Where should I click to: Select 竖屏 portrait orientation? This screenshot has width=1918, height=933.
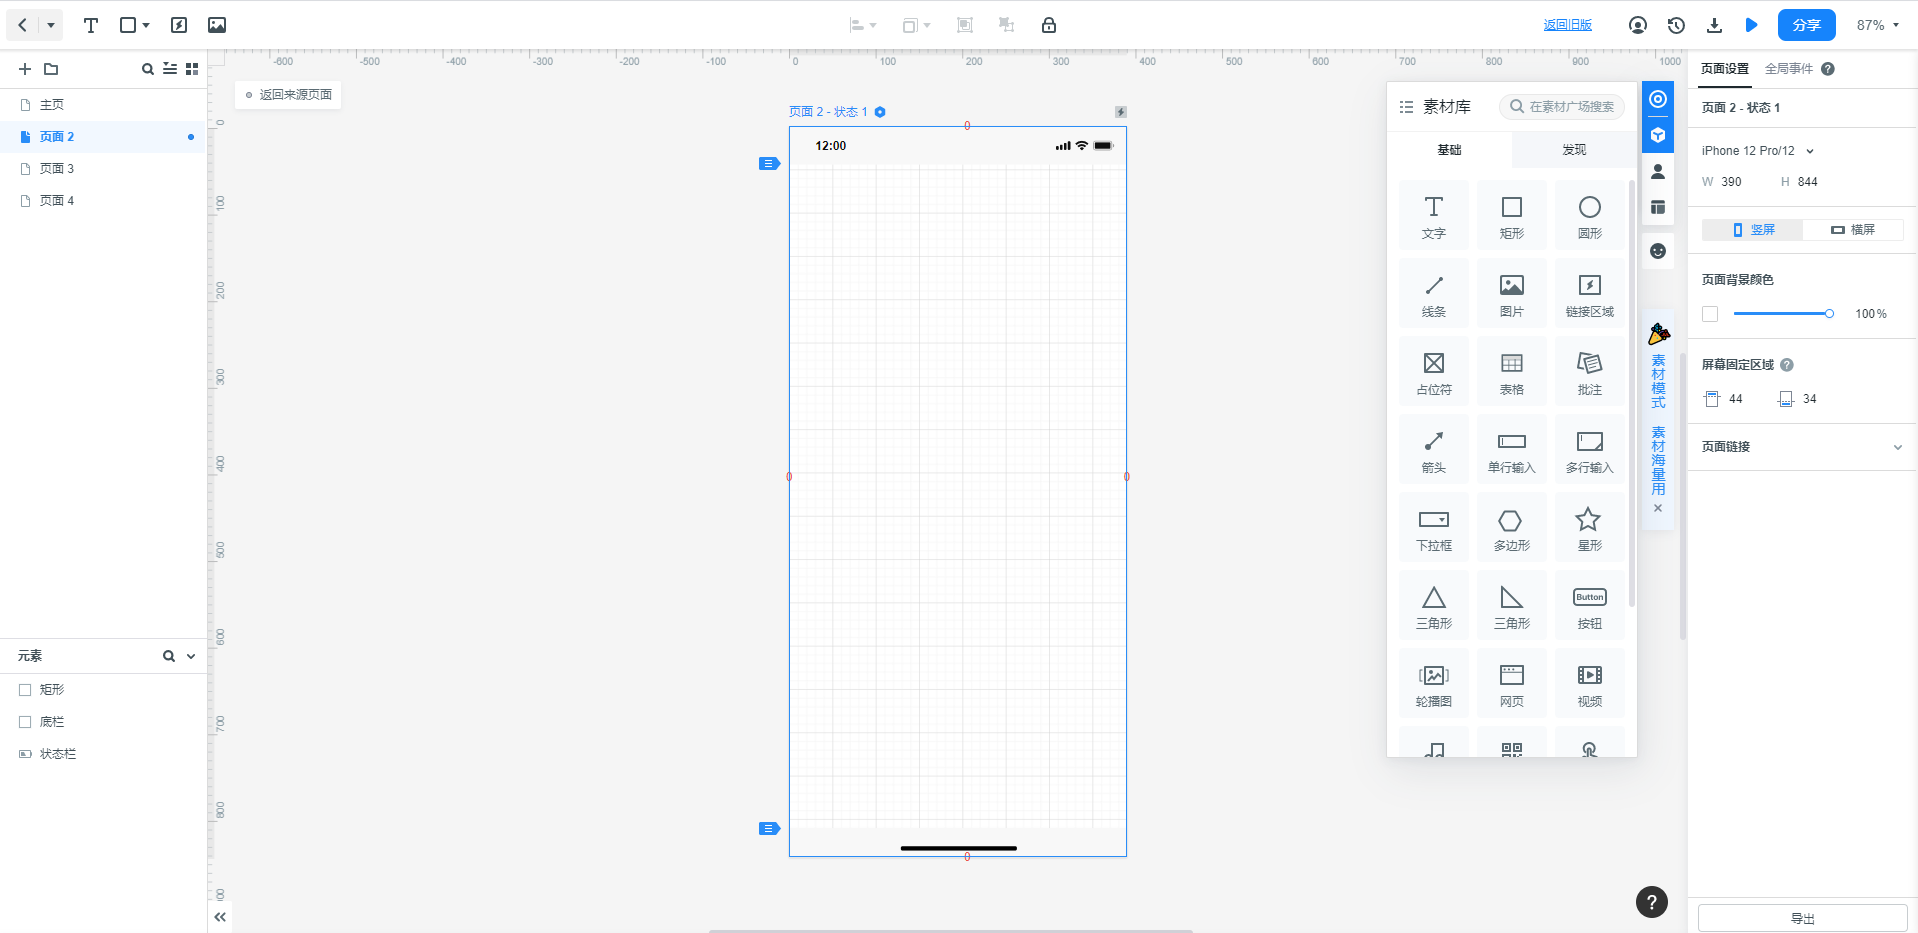pyautogui.click(x=1753, y=230)
